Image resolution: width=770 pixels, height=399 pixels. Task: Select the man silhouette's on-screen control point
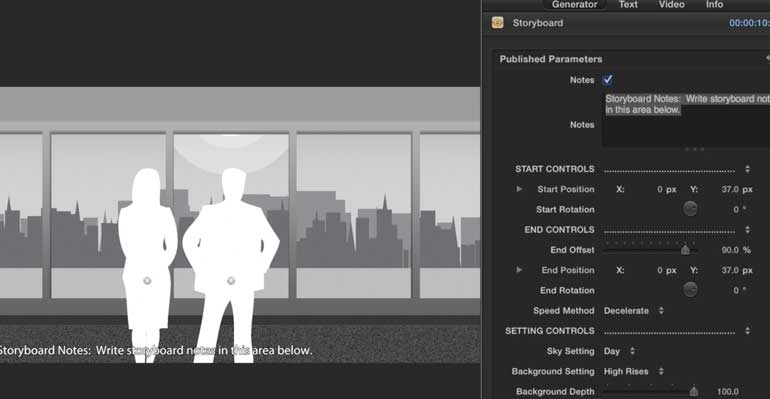[x=231, y=281]
